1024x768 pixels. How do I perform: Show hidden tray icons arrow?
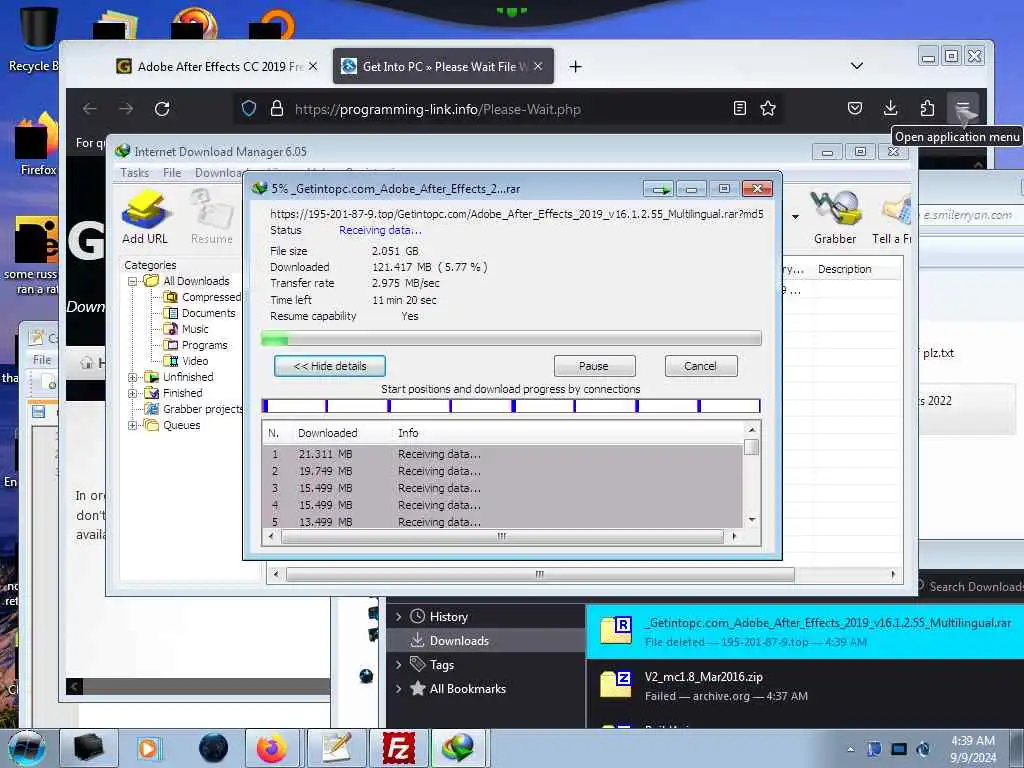tap(850, 749)
